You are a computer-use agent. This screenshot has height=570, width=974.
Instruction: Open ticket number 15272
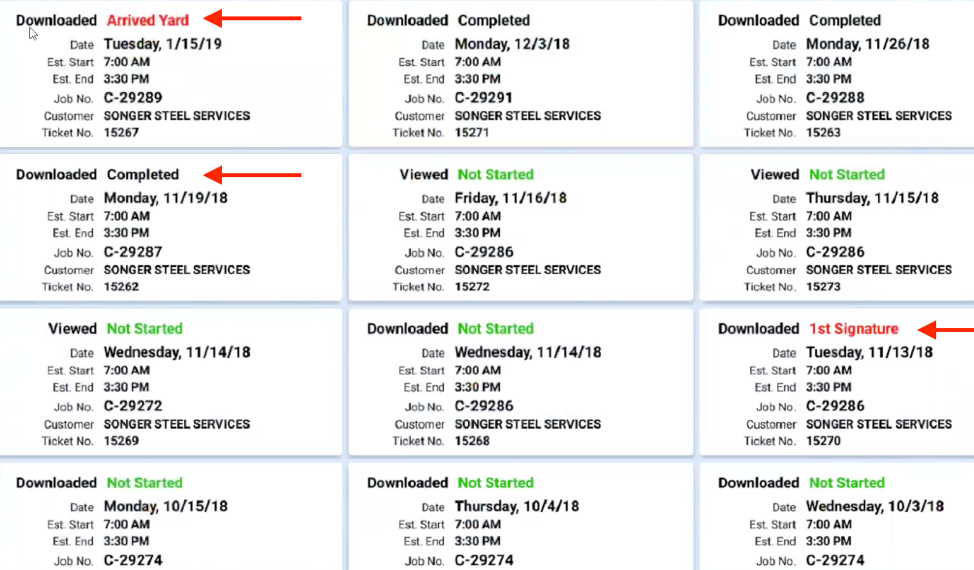(x=472, y=287)
